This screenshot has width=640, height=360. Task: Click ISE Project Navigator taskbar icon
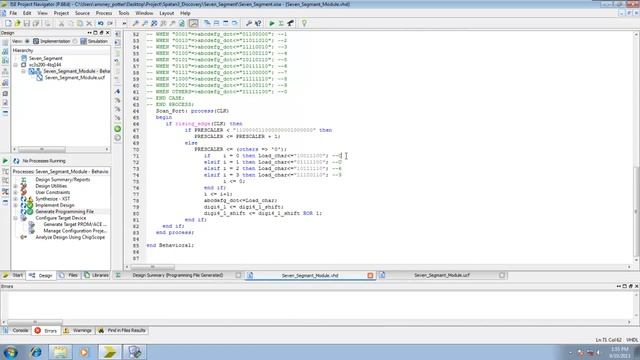[109, 352]
